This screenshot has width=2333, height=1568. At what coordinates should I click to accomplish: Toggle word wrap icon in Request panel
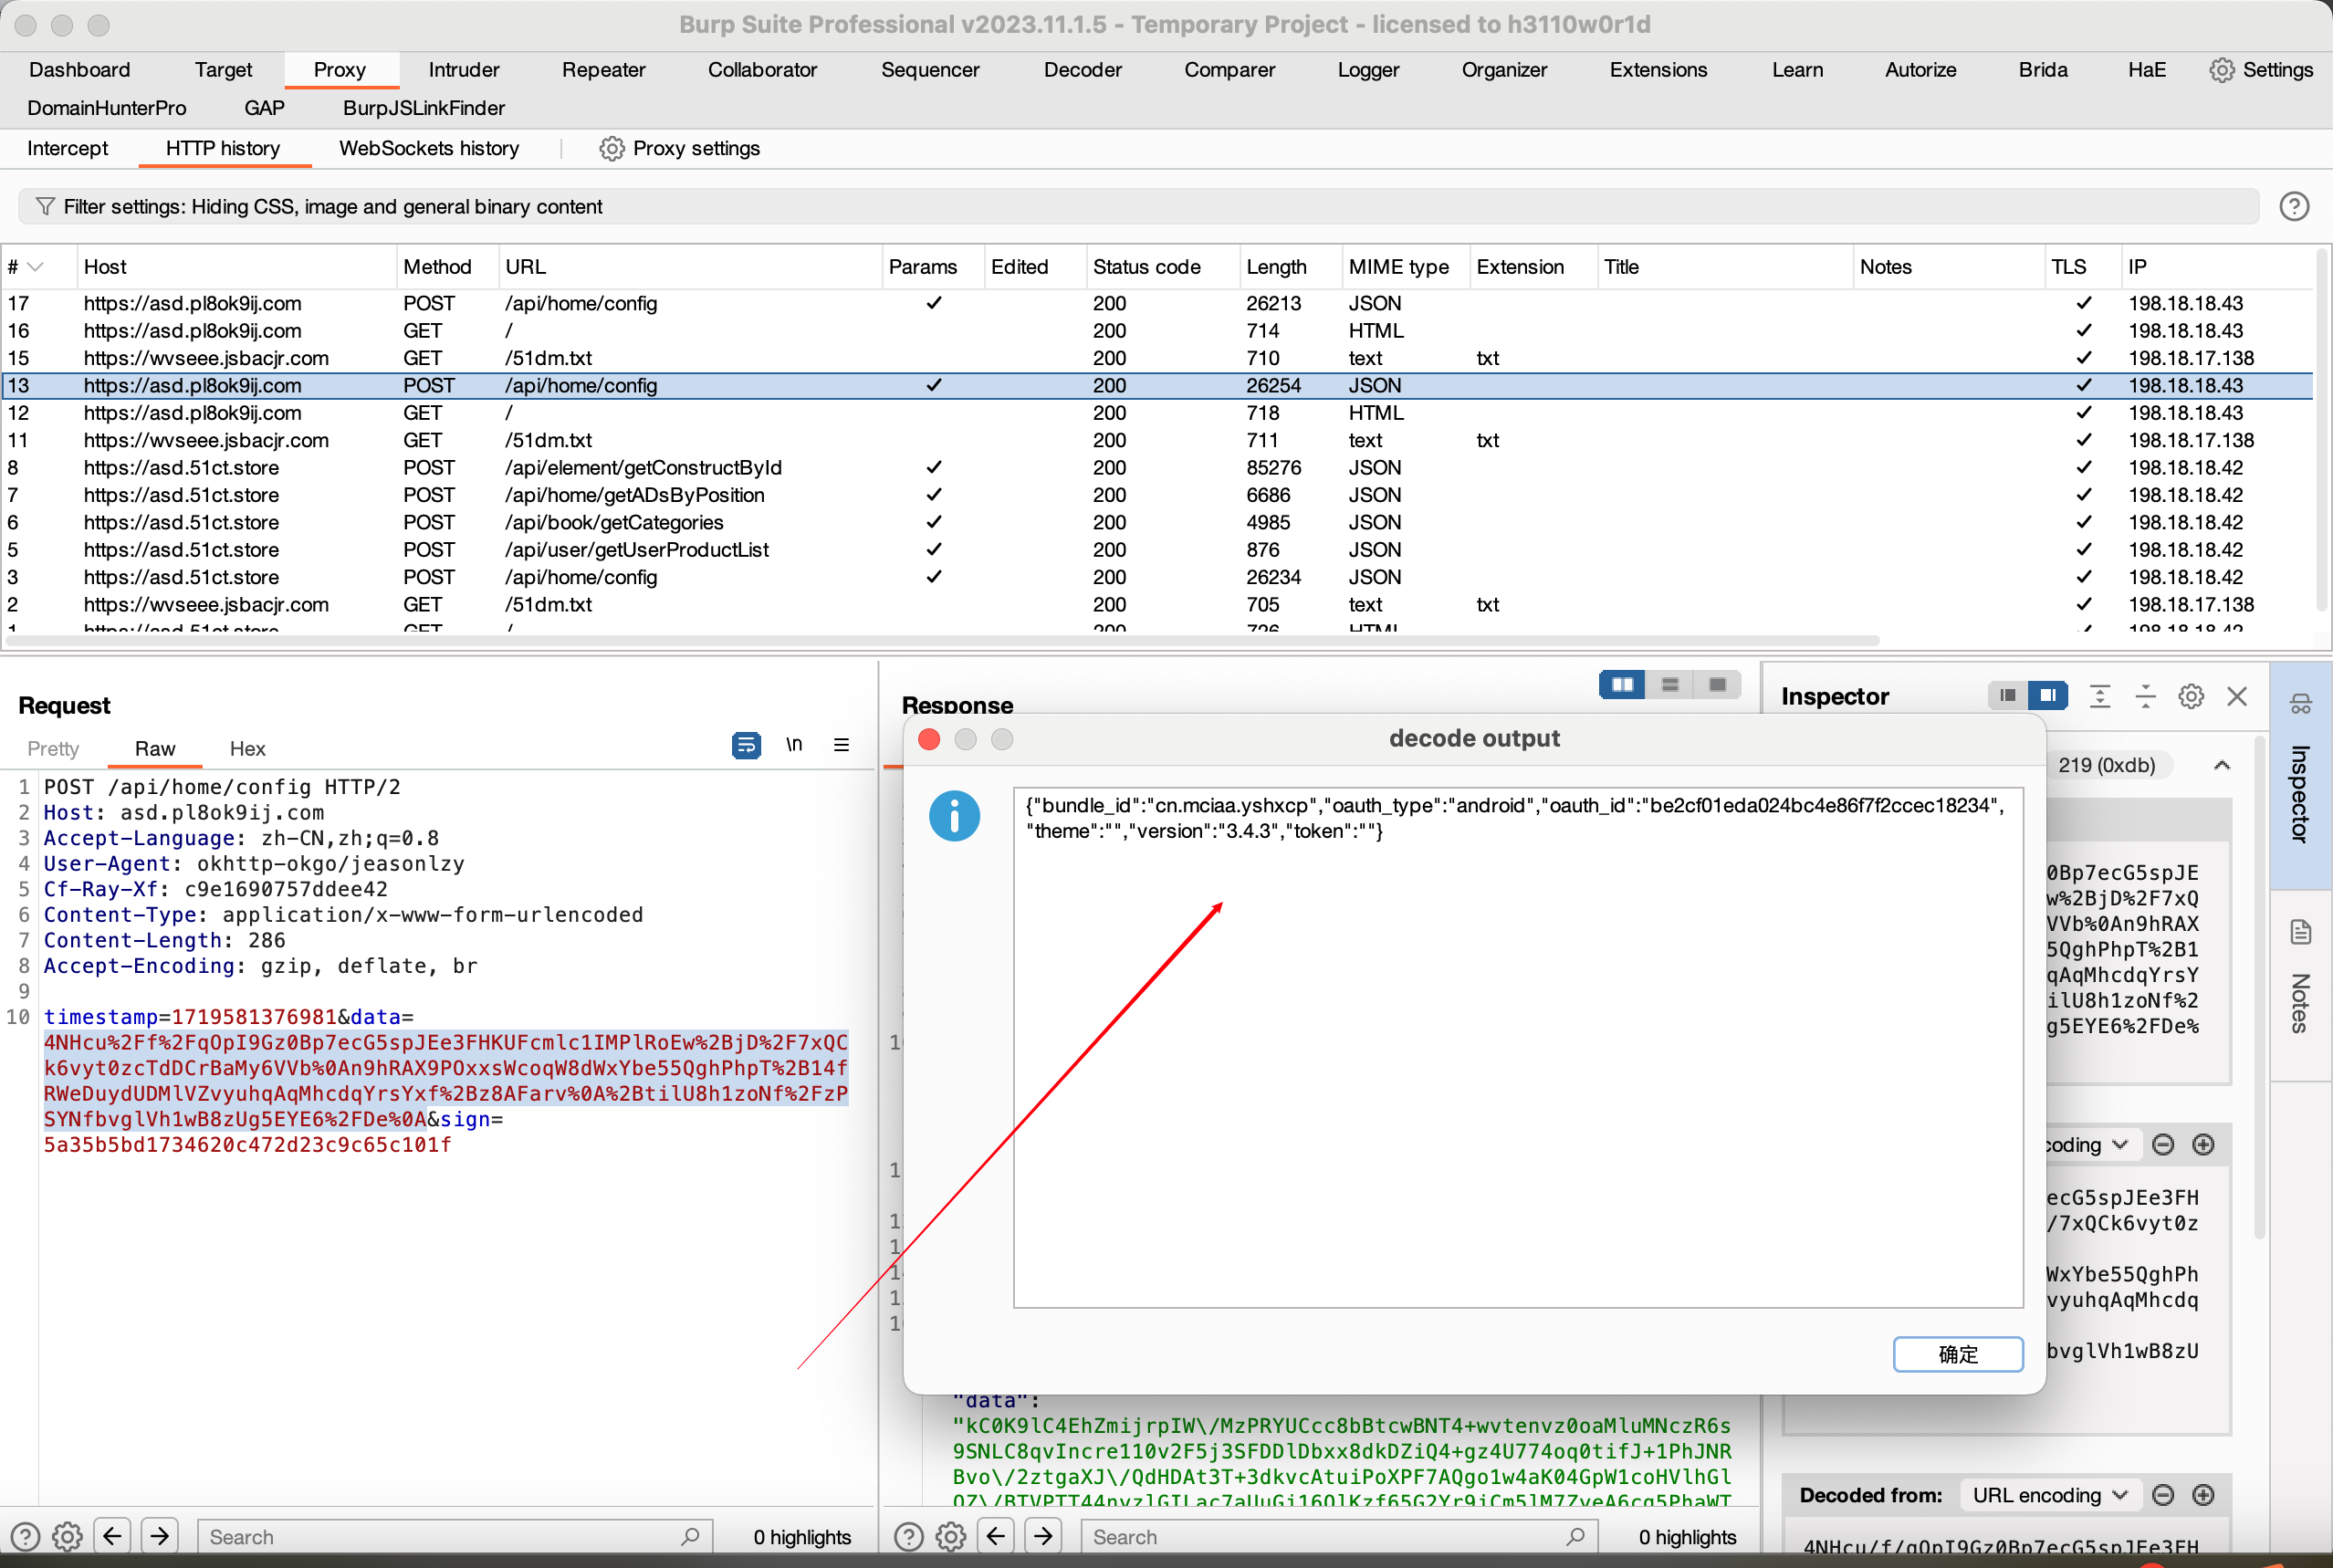click(746, 745)
